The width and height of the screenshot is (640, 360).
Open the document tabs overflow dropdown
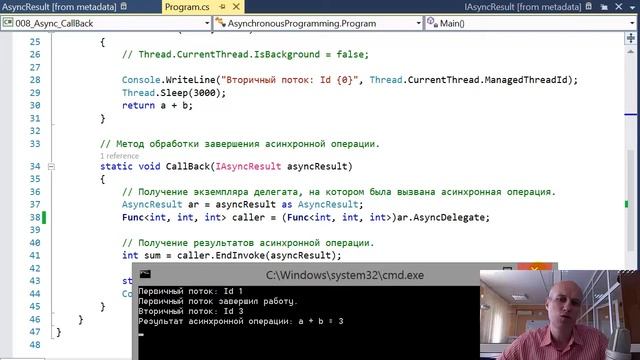click(x=632, y=7)
